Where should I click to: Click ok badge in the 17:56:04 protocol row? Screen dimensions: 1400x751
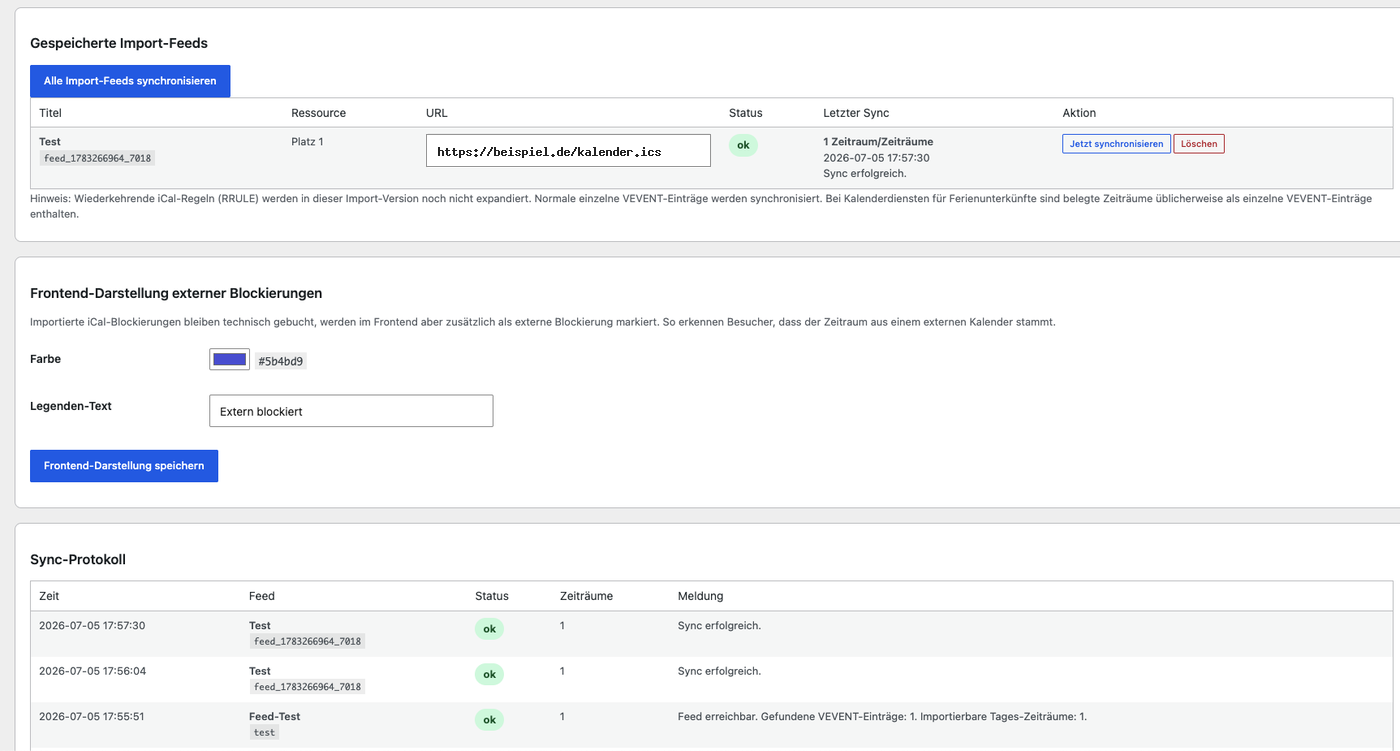(x=489, y=674)
